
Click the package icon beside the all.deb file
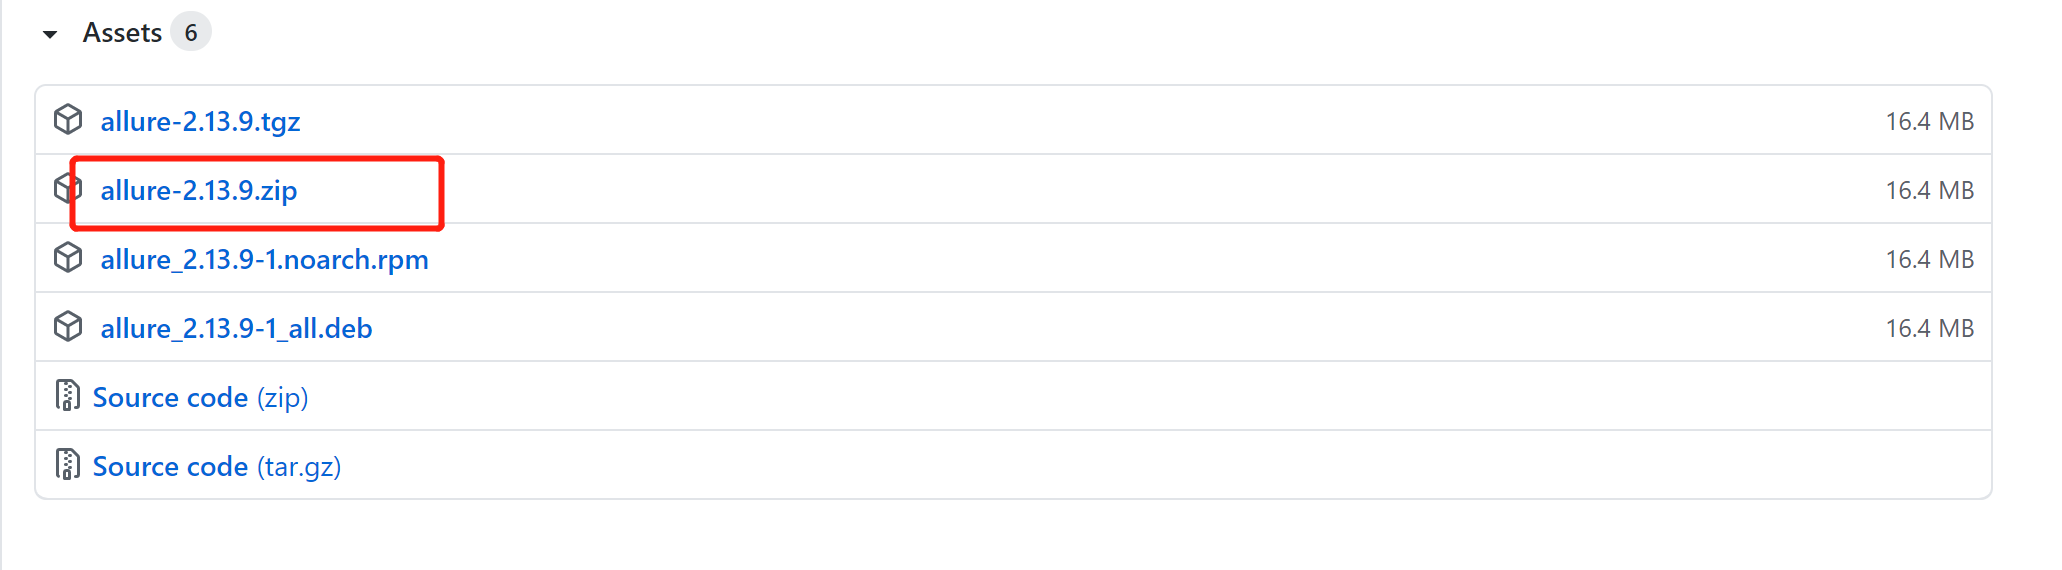pos(68,327)
